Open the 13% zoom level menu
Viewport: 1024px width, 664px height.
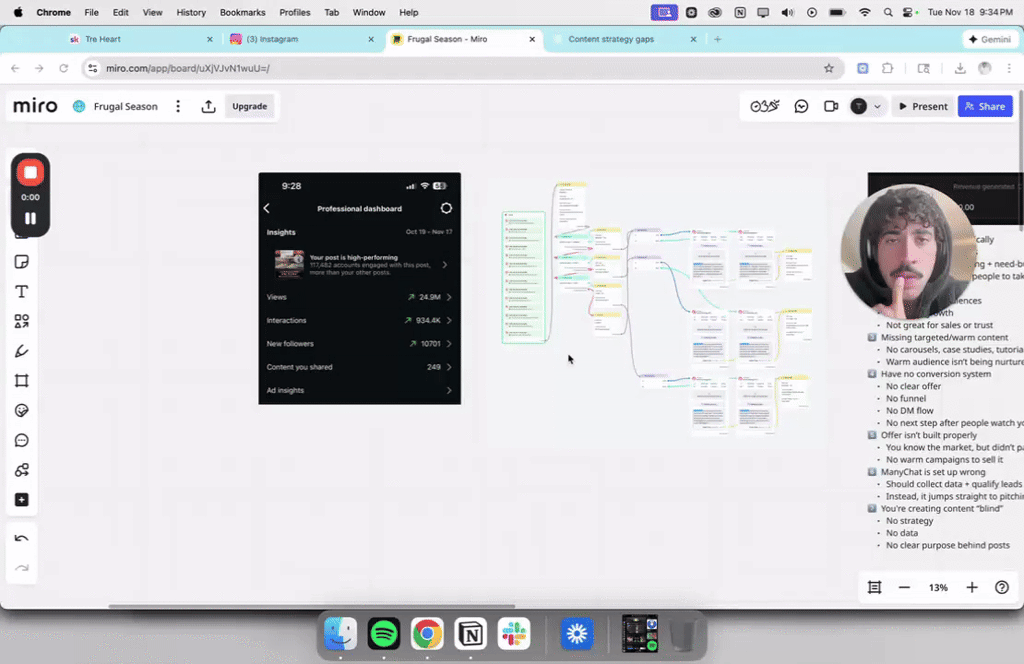938,588
